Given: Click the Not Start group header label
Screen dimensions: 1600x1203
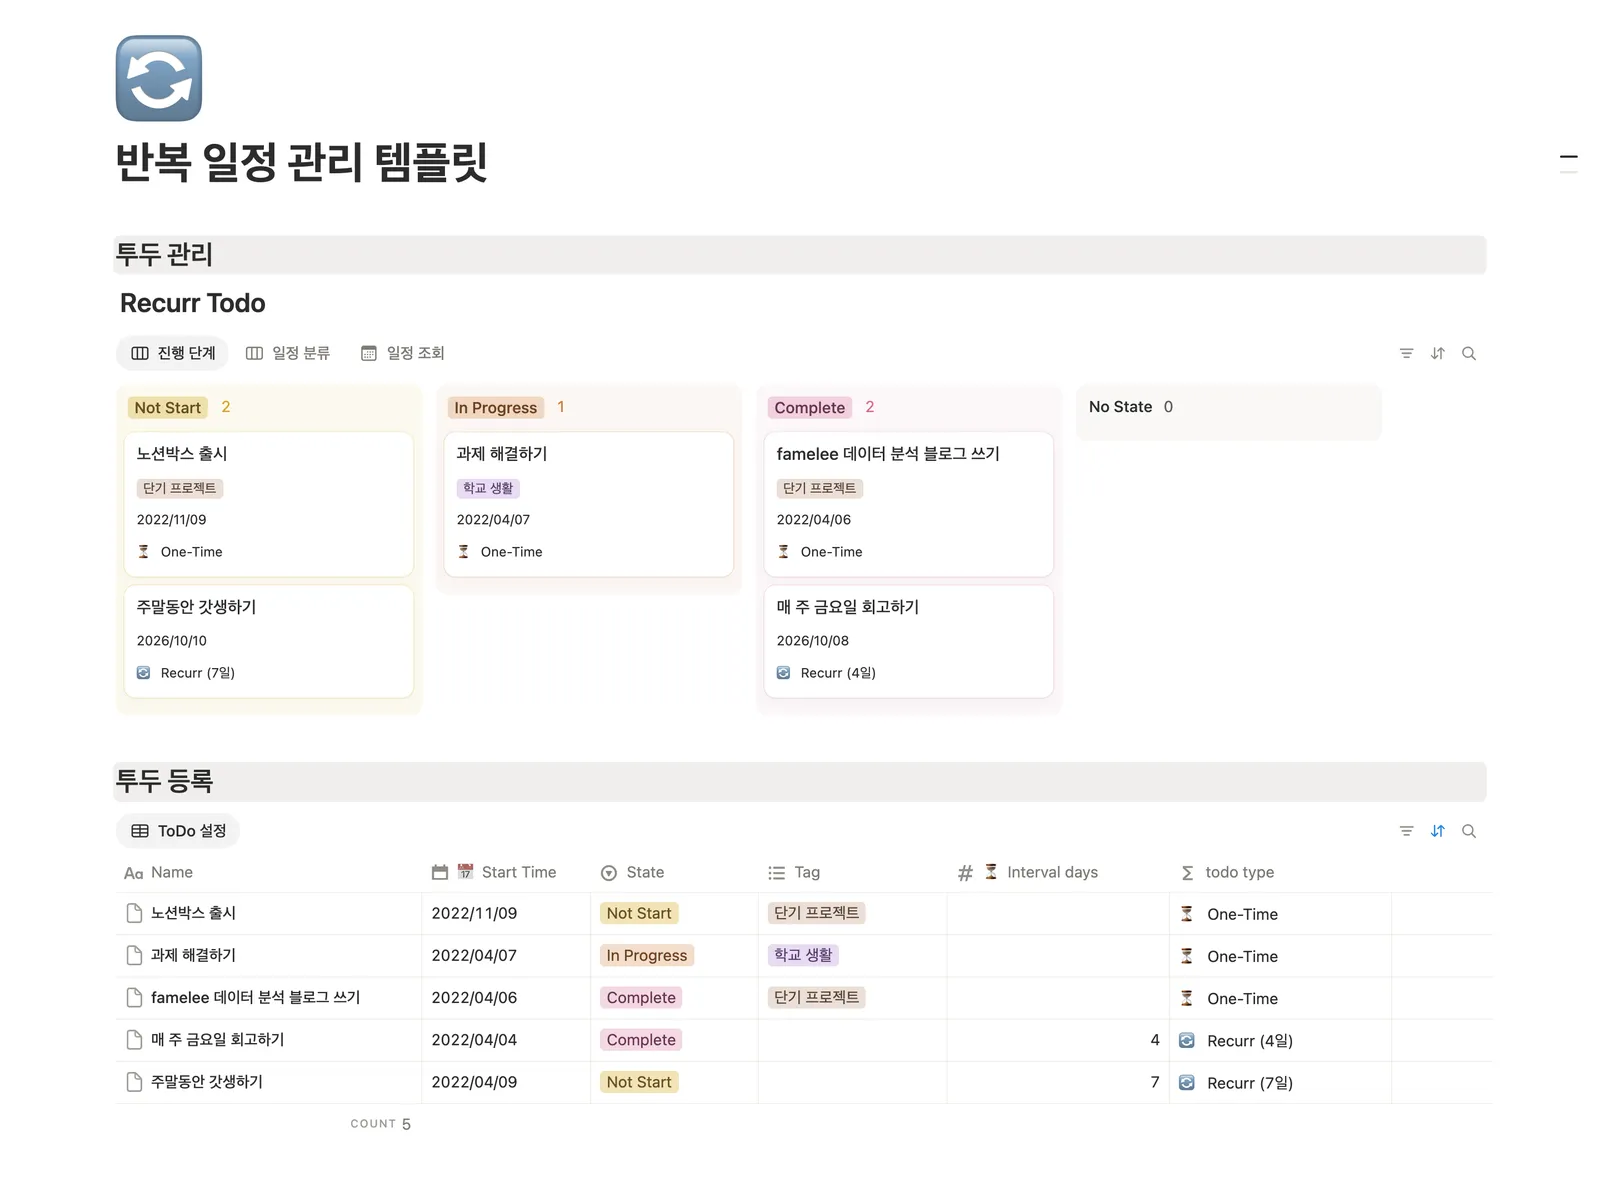Looking at the screenshot, I should click(168, 408).
